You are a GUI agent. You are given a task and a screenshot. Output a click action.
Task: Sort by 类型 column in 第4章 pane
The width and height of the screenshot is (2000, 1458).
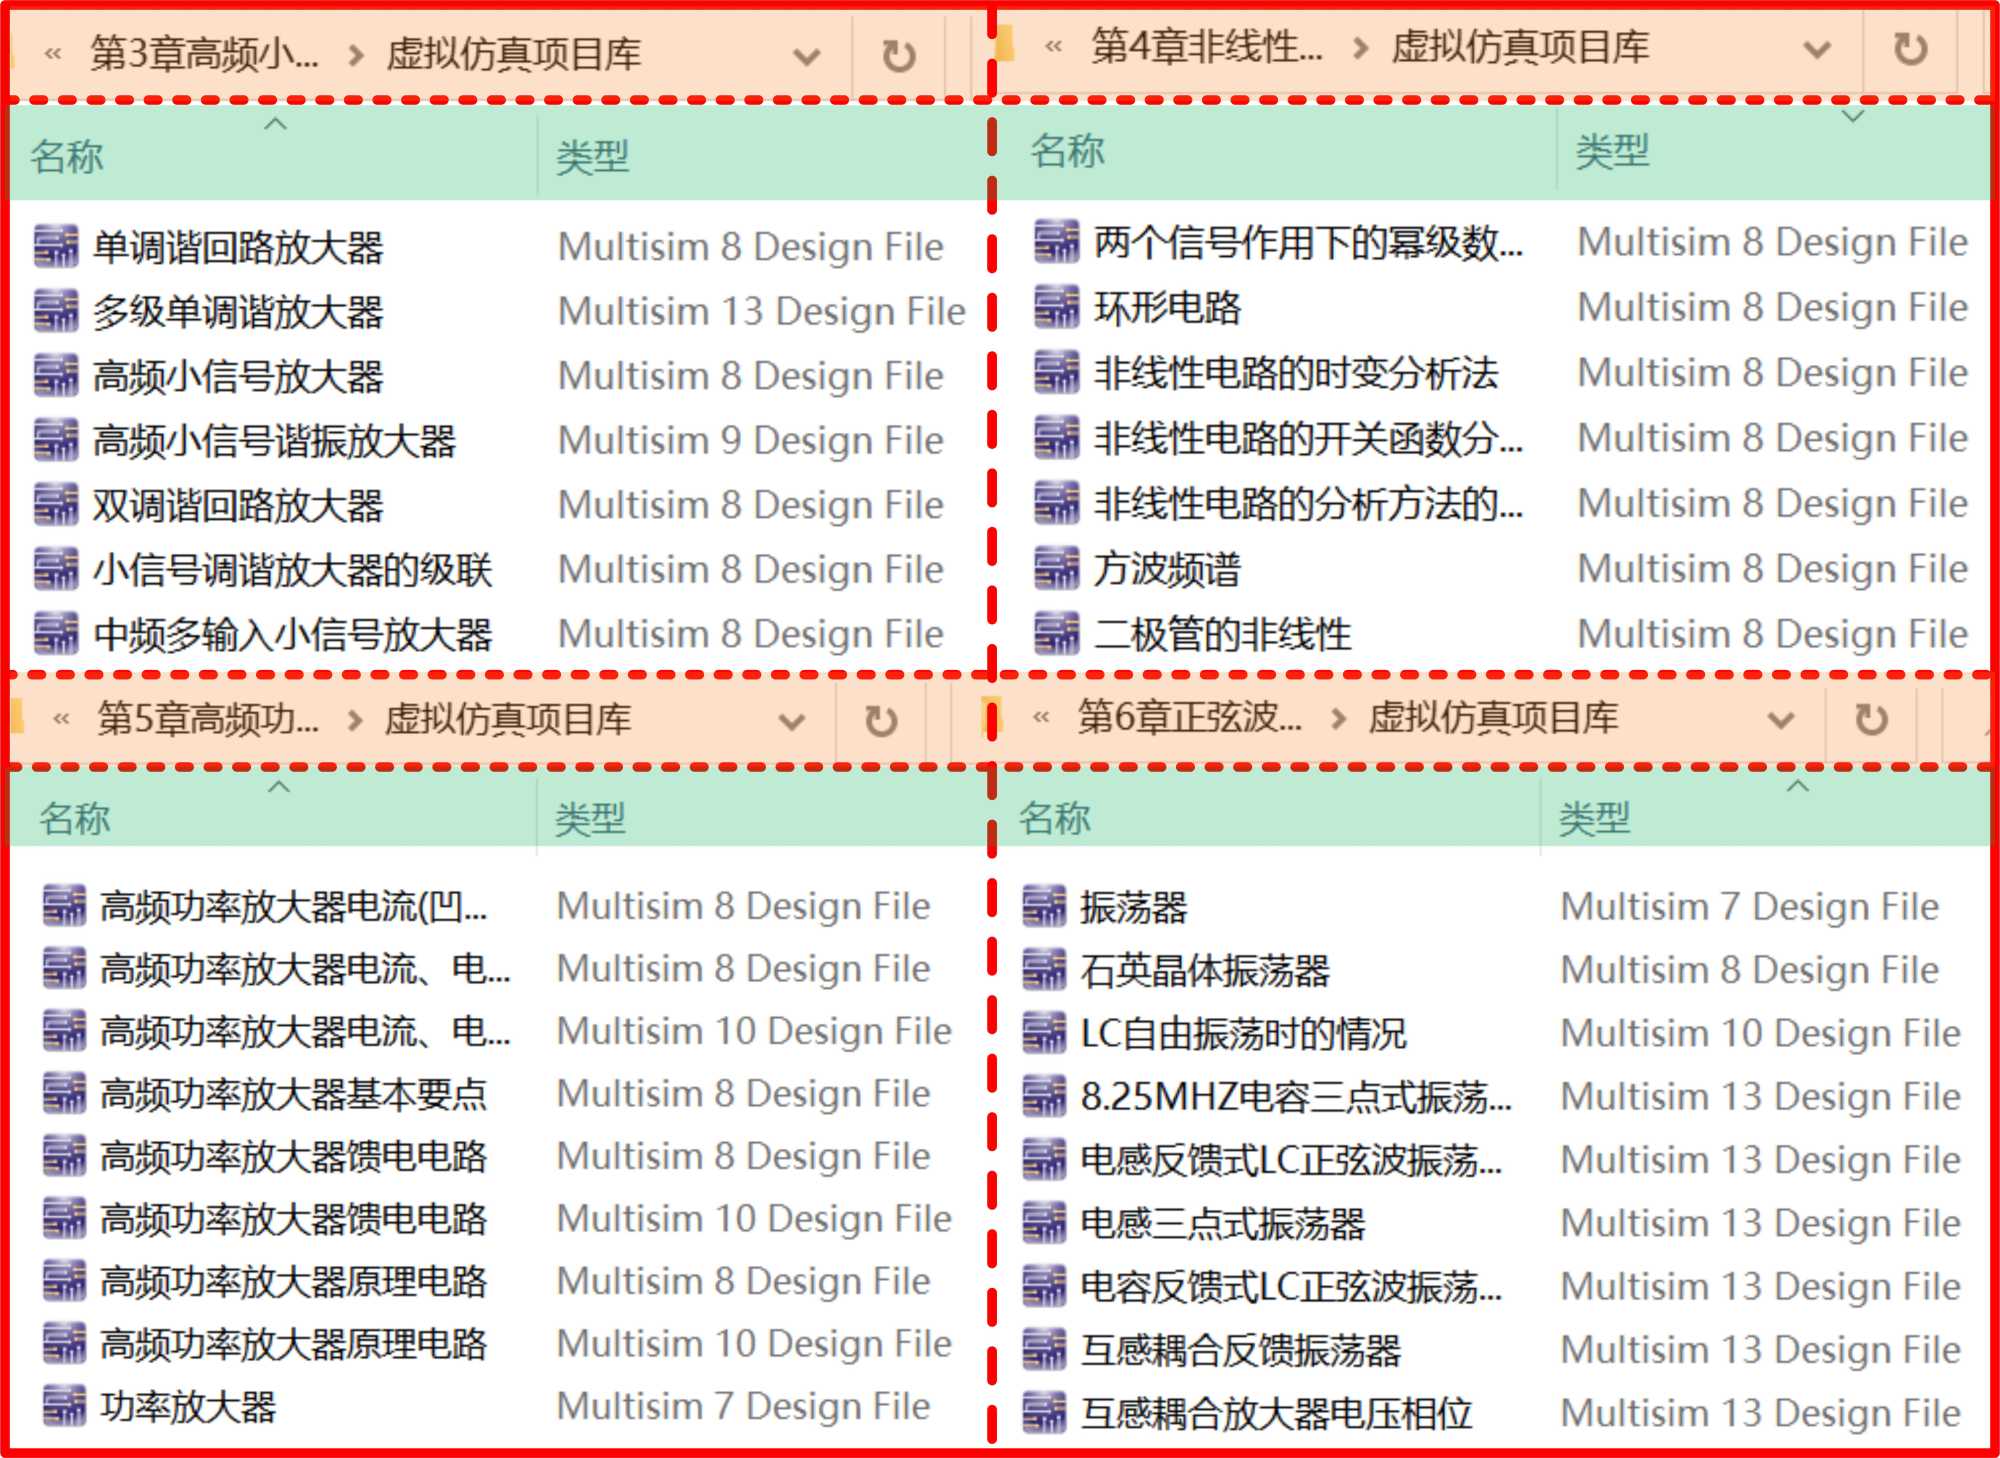[x=1611, y=152]
